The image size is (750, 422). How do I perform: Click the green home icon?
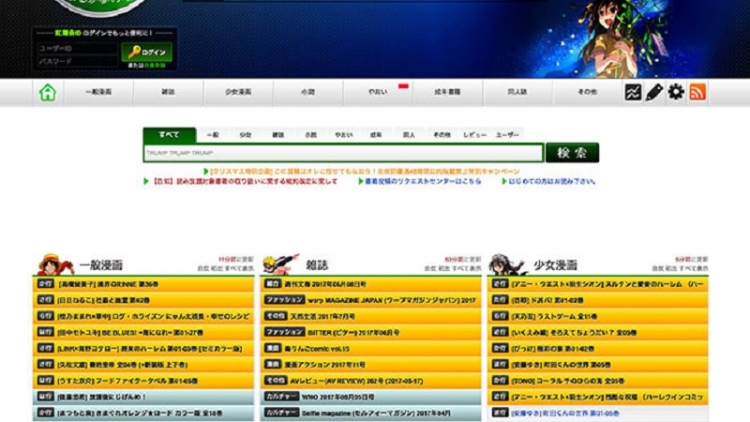pyautogui.click(x=47, y=93)
